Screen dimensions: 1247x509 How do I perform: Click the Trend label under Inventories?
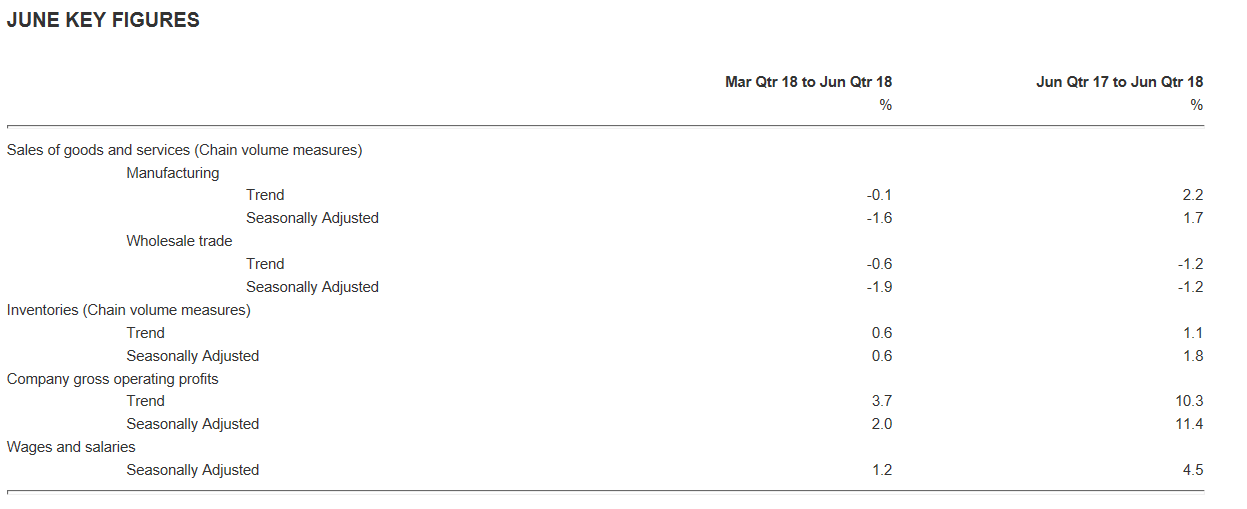coord(145,333)
